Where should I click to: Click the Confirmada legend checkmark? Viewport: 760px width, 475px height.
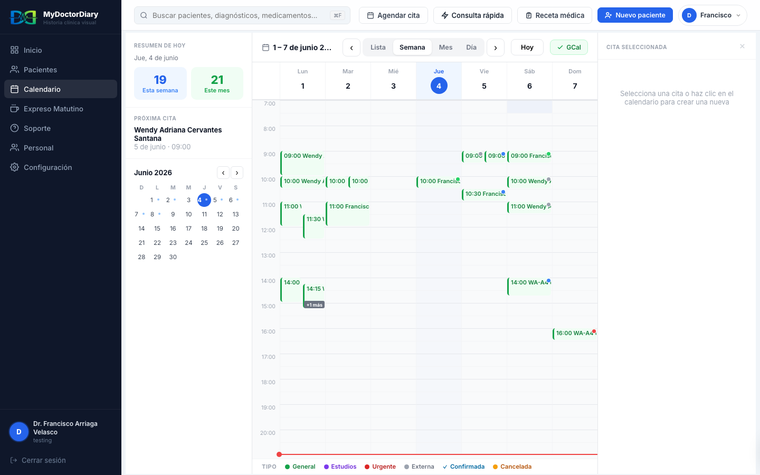[445, 467]
